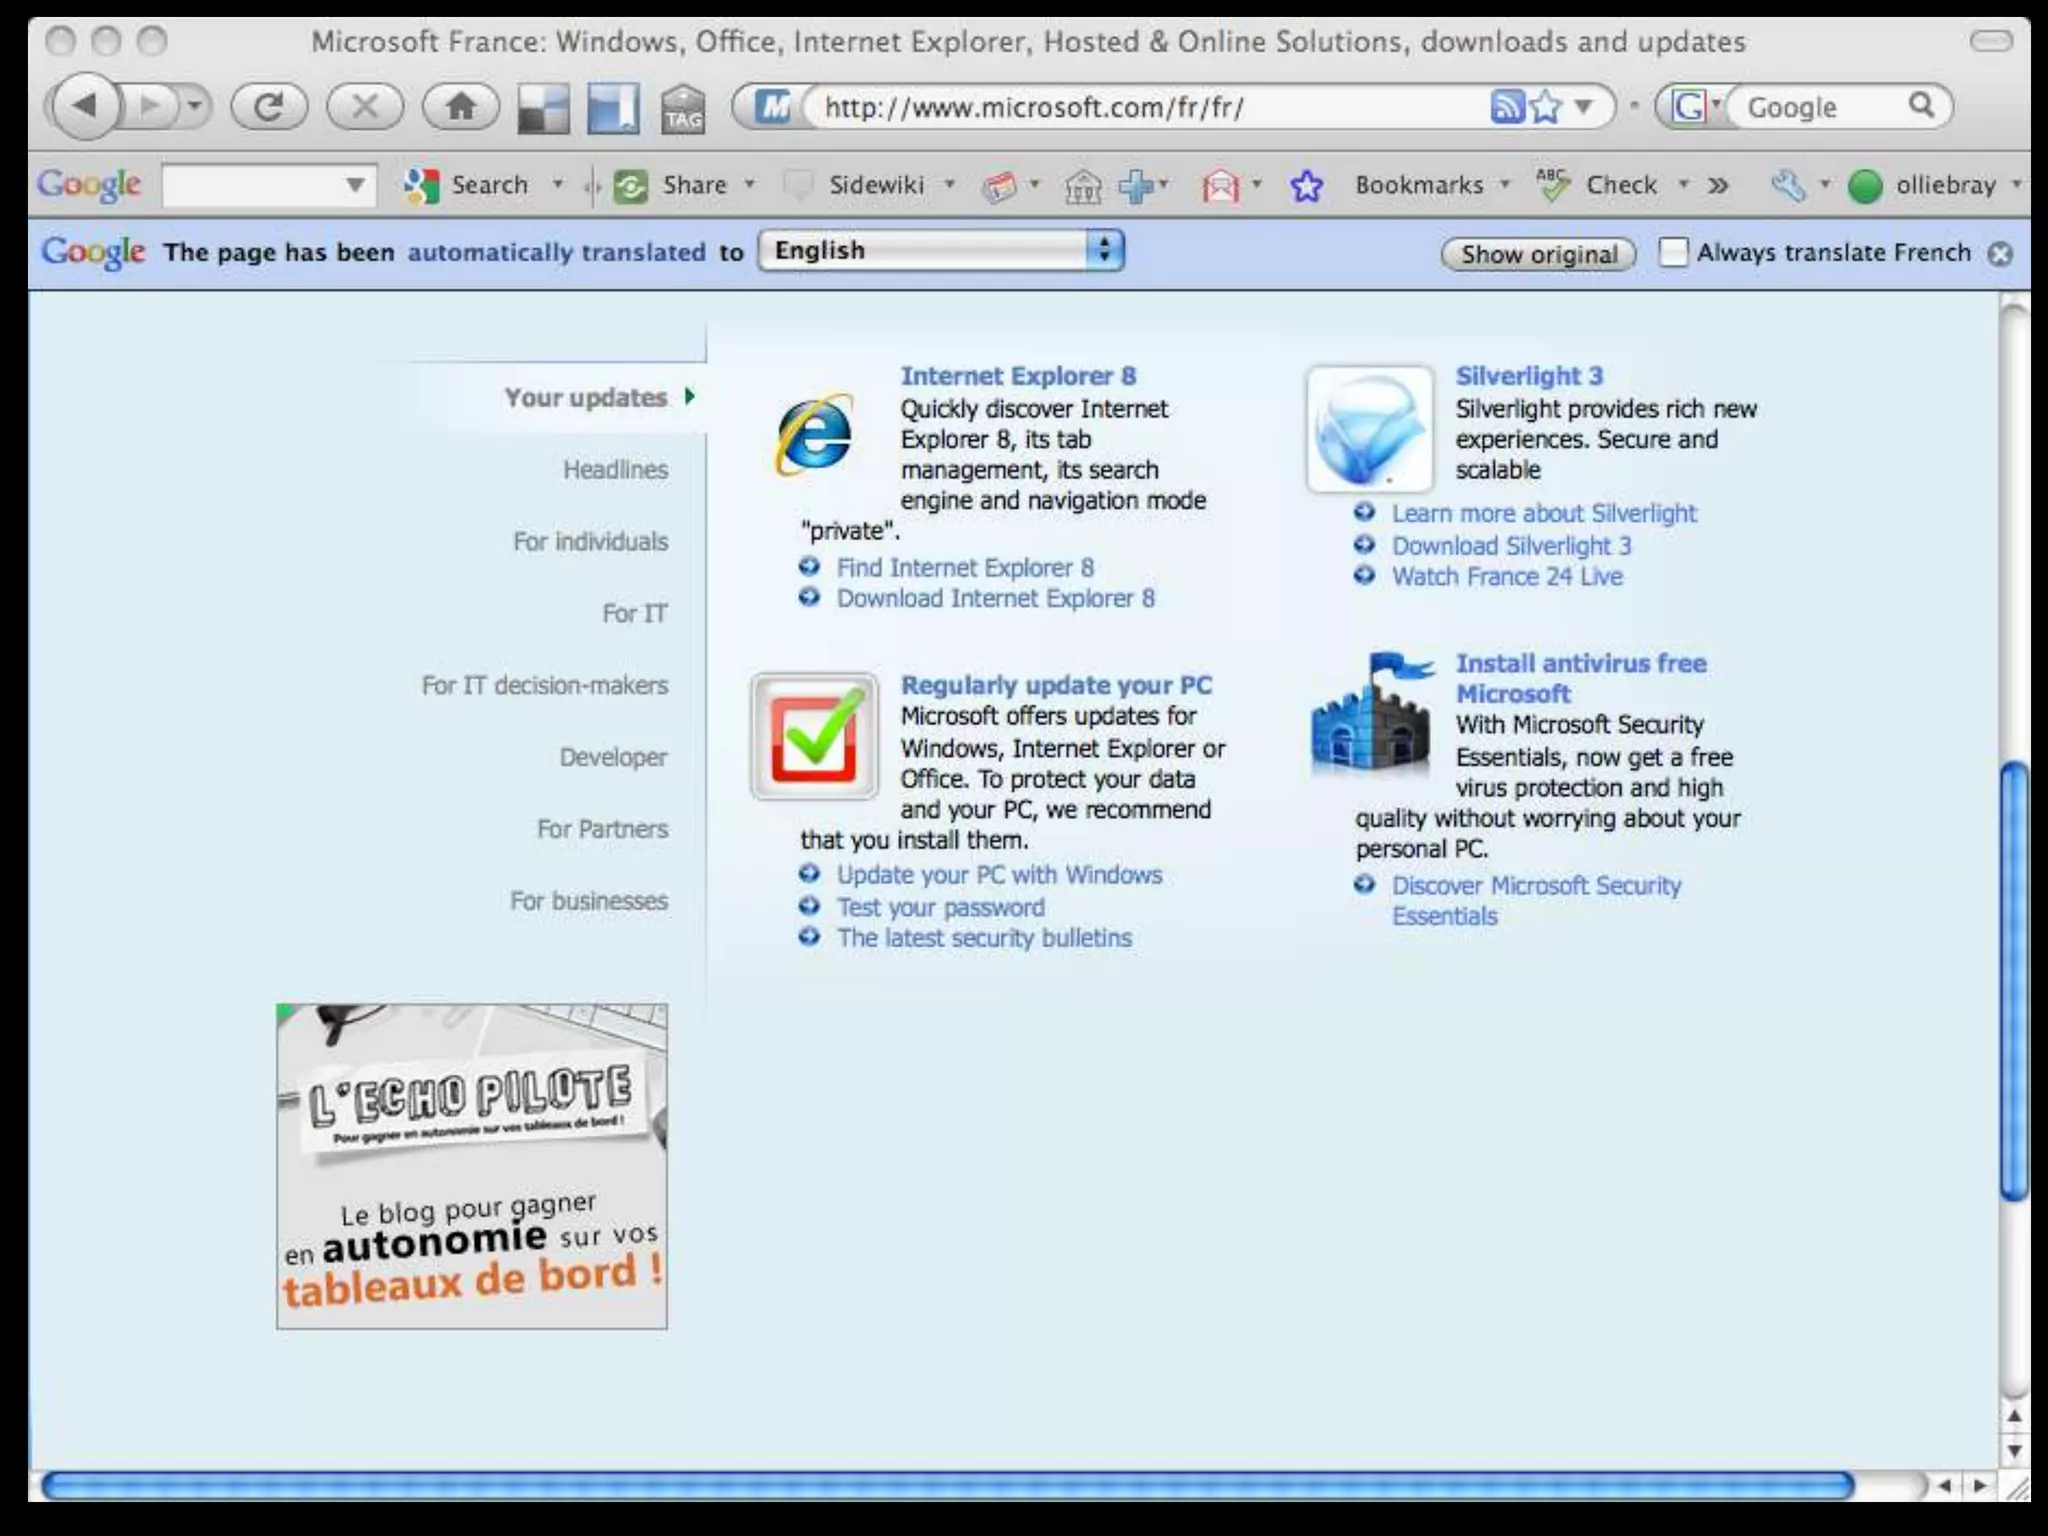Enable Always translate French checkbox
Screen dimensions: 2048x1536
click(x=1673, y=252)
